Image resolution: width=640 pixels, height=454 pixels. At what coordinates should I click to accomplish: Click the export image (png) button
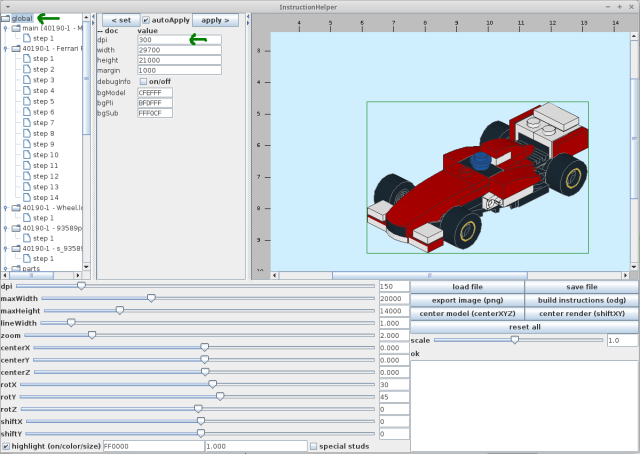pyautogui.click(x=467, y=299)
